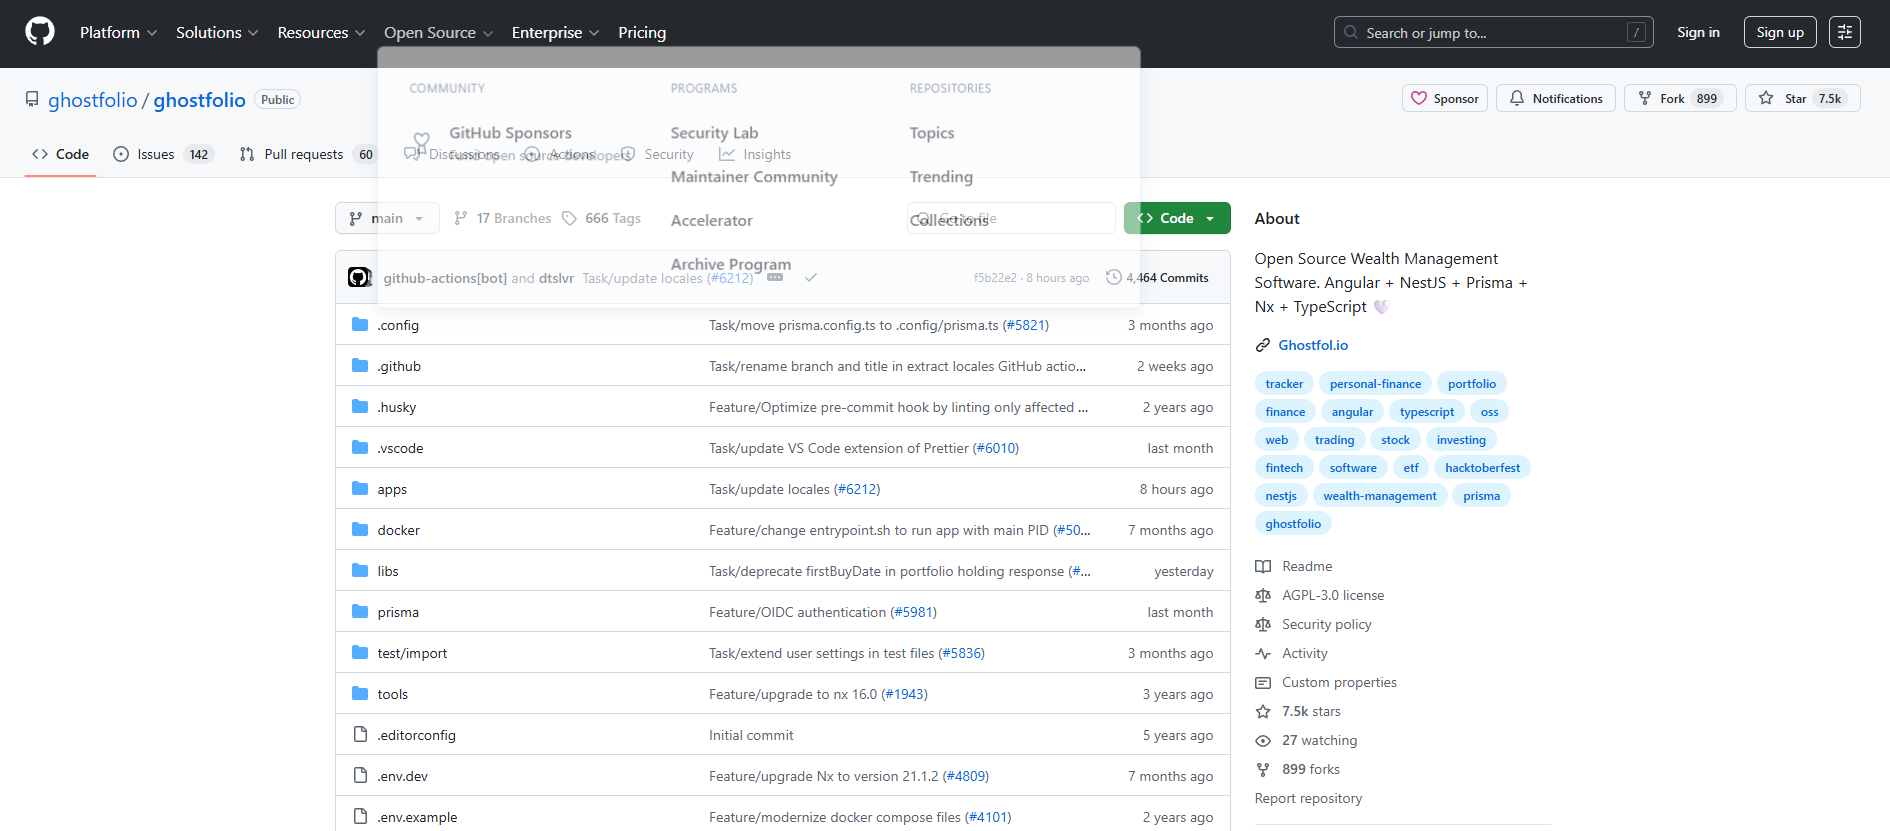Open the .github folder icon

point(360,366)
